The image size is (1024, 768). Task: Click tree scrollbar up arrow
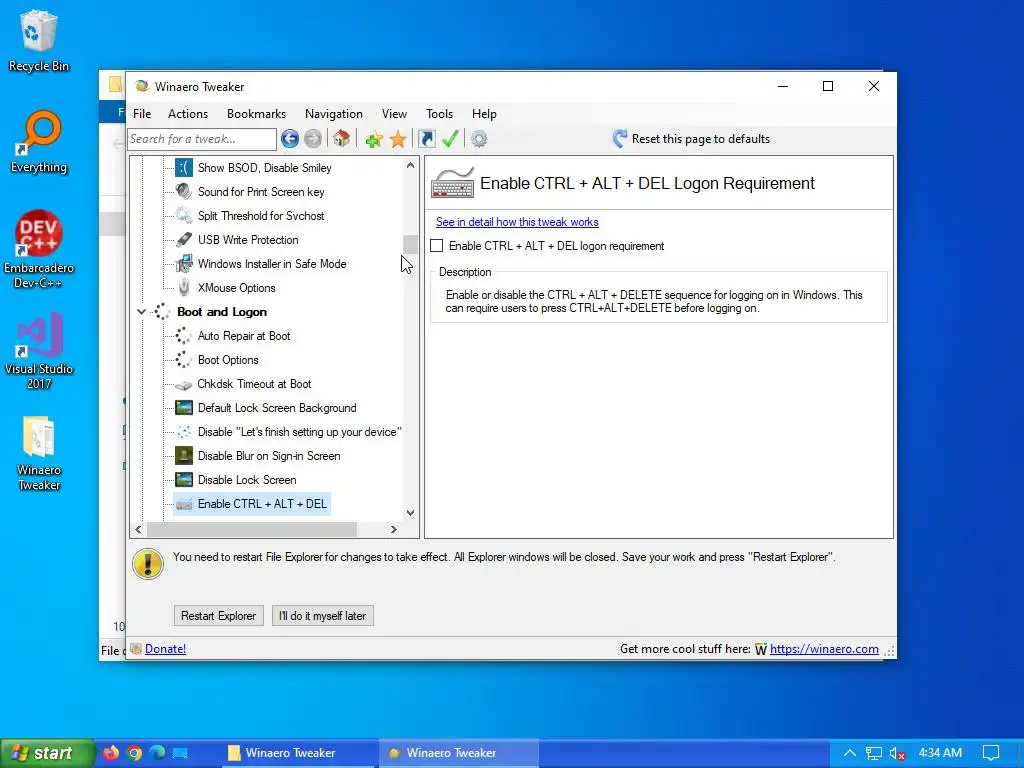point(410,165)
